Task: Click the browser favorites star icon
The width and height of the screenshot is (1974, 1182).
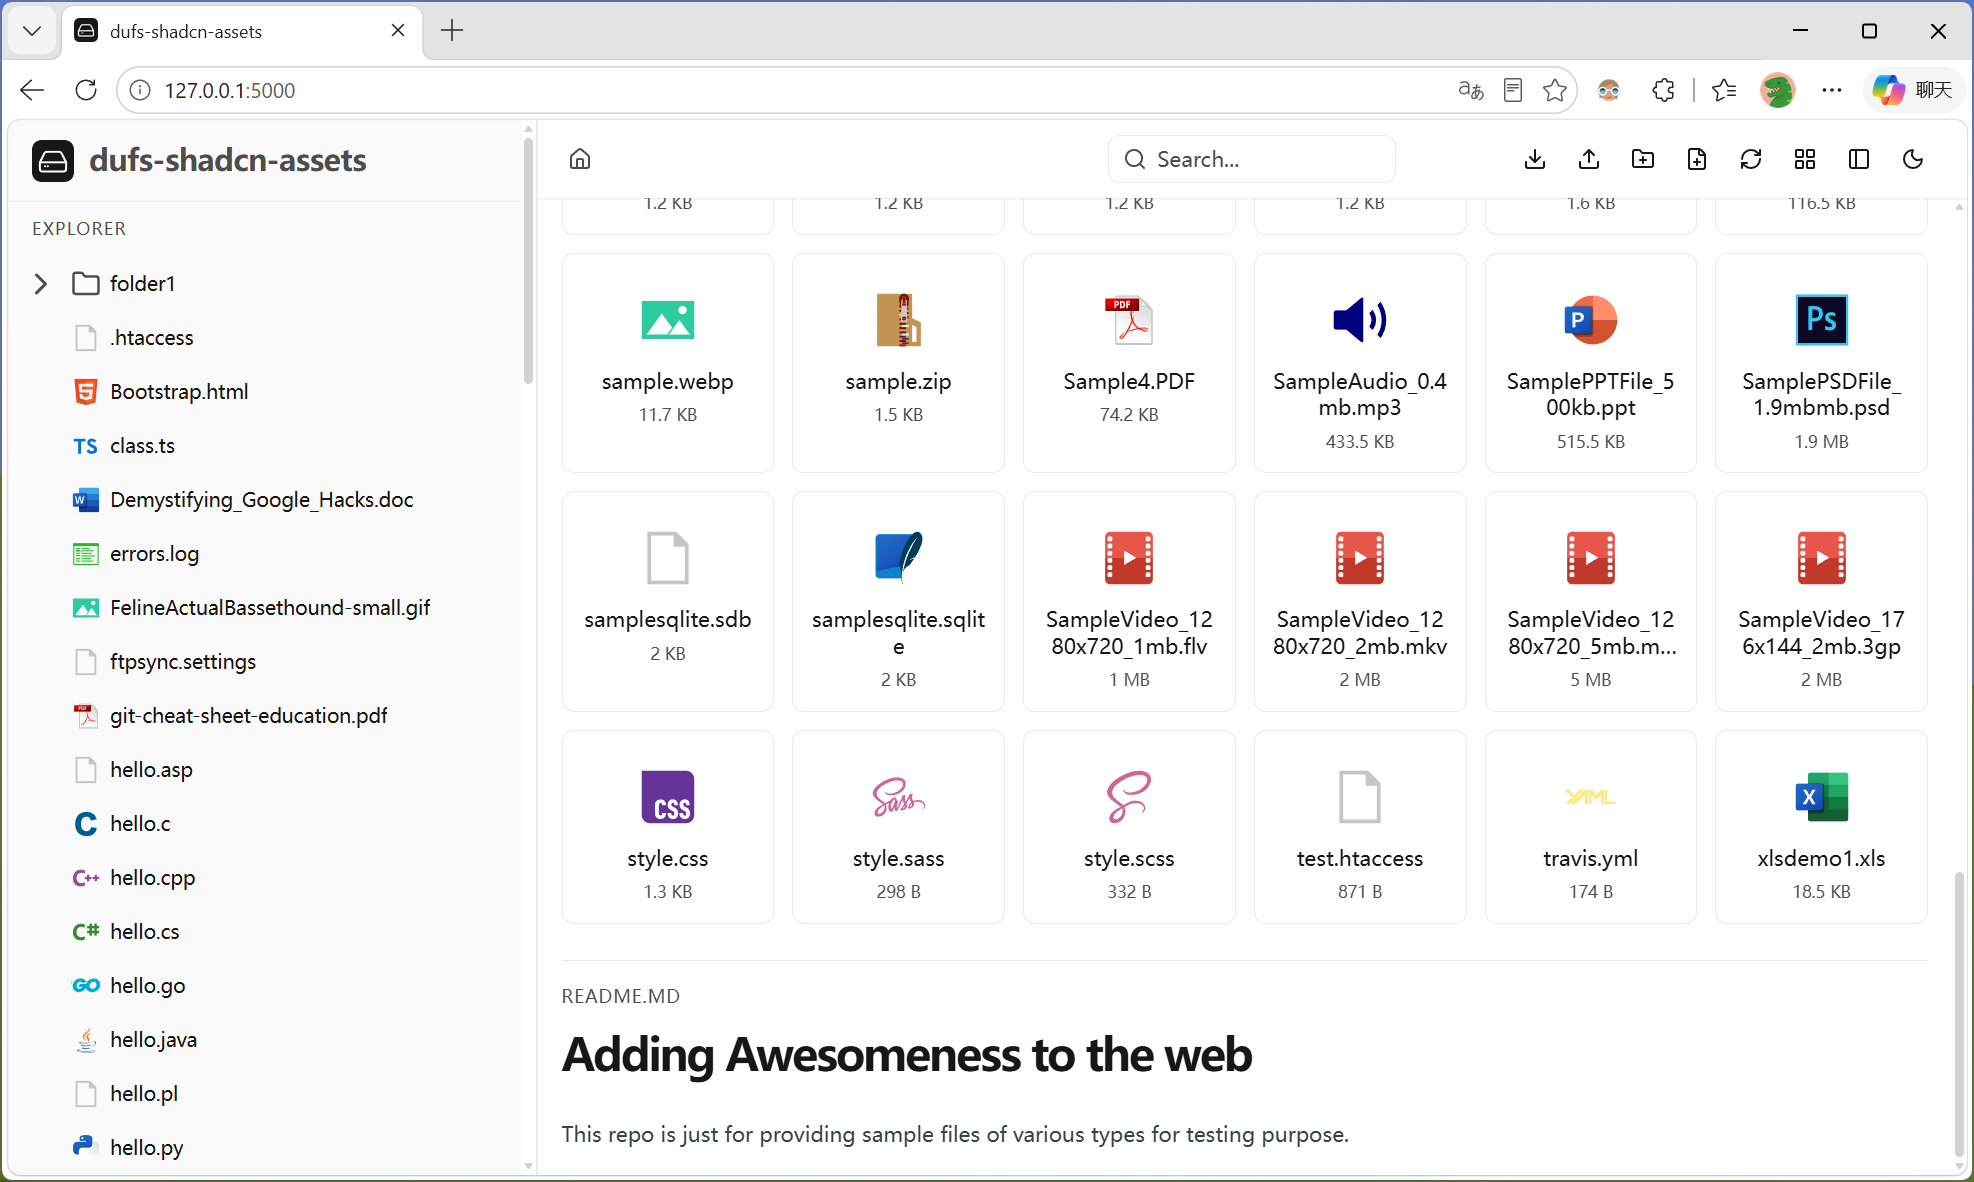Action: tap(1555, 90)
